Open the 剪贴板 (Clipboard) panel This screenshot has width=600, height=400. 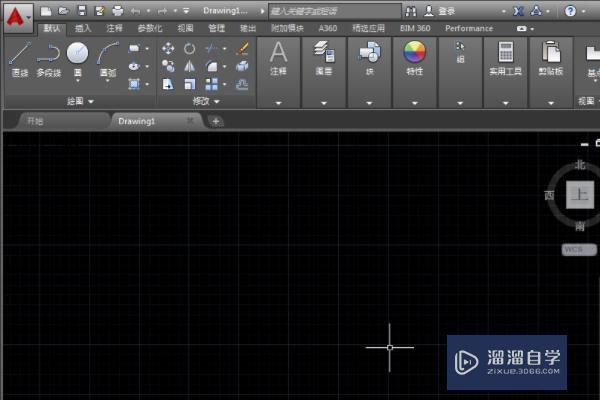pyautogui.click(x=551, y=59)
